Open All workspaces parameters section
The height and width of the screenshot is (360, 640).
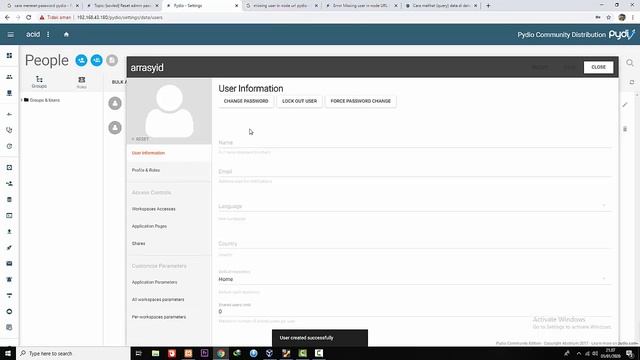tap(169, 300)
